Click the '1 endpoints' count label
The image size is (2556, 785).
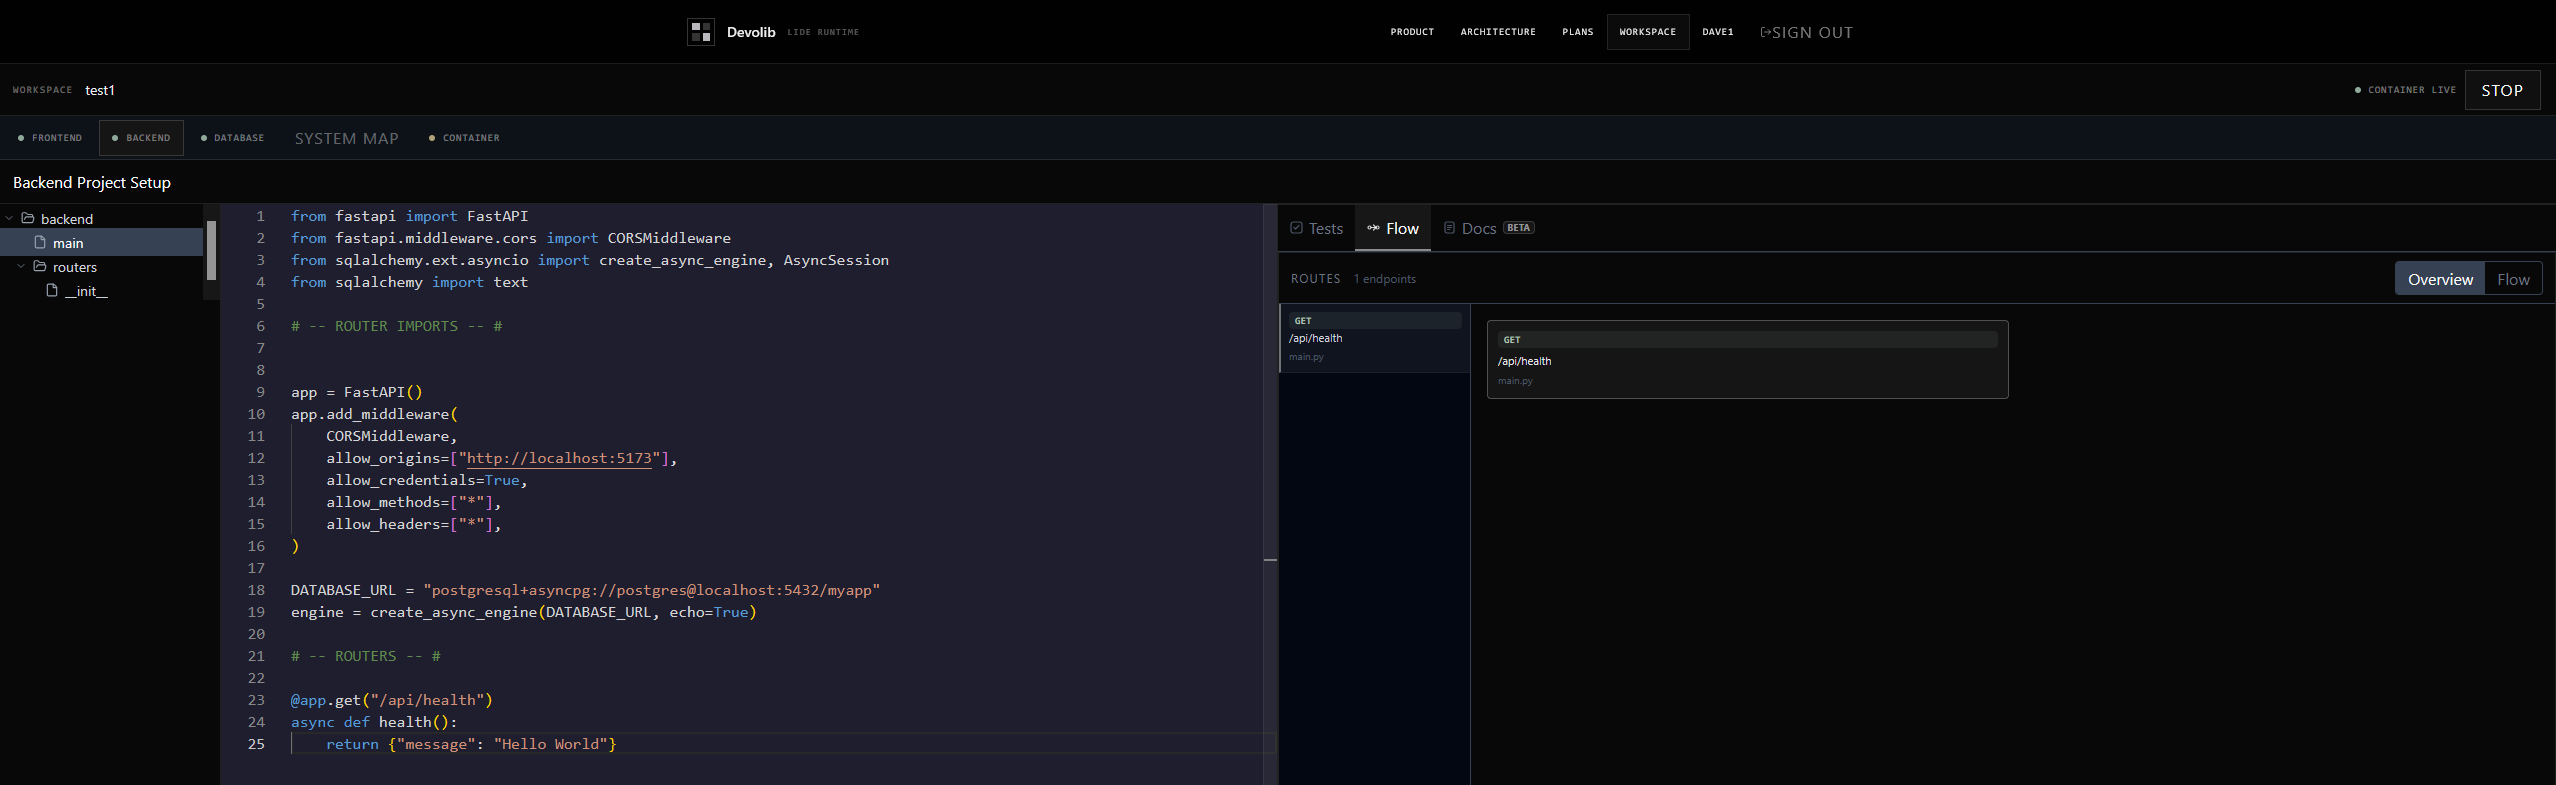(1385, 279)
